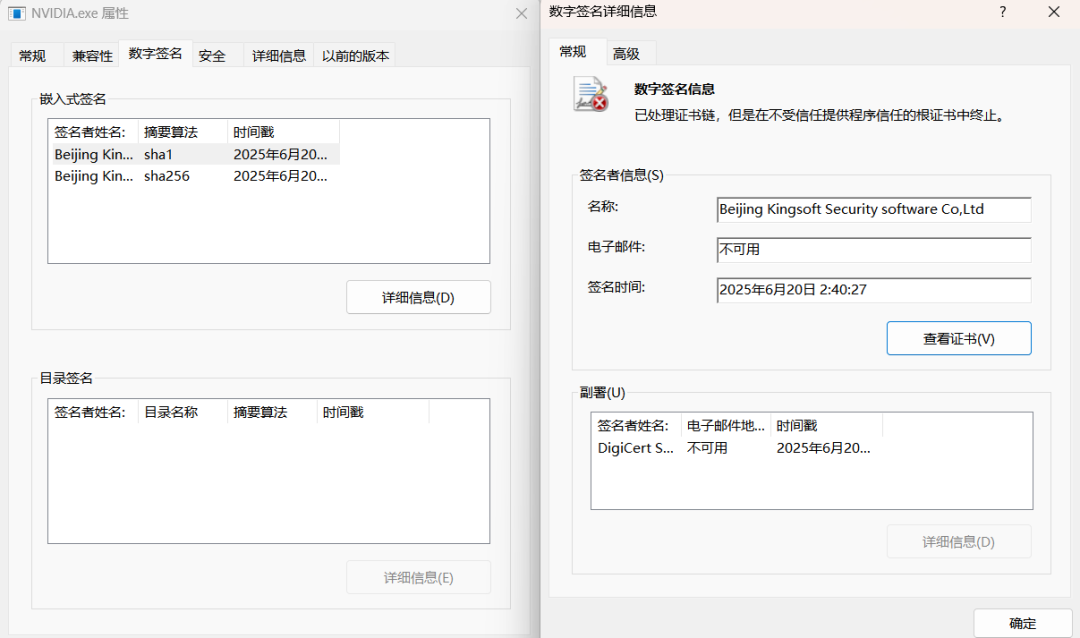Select the 数字签名 tab
Screen dimensions: 1080x638
[155, 54]
